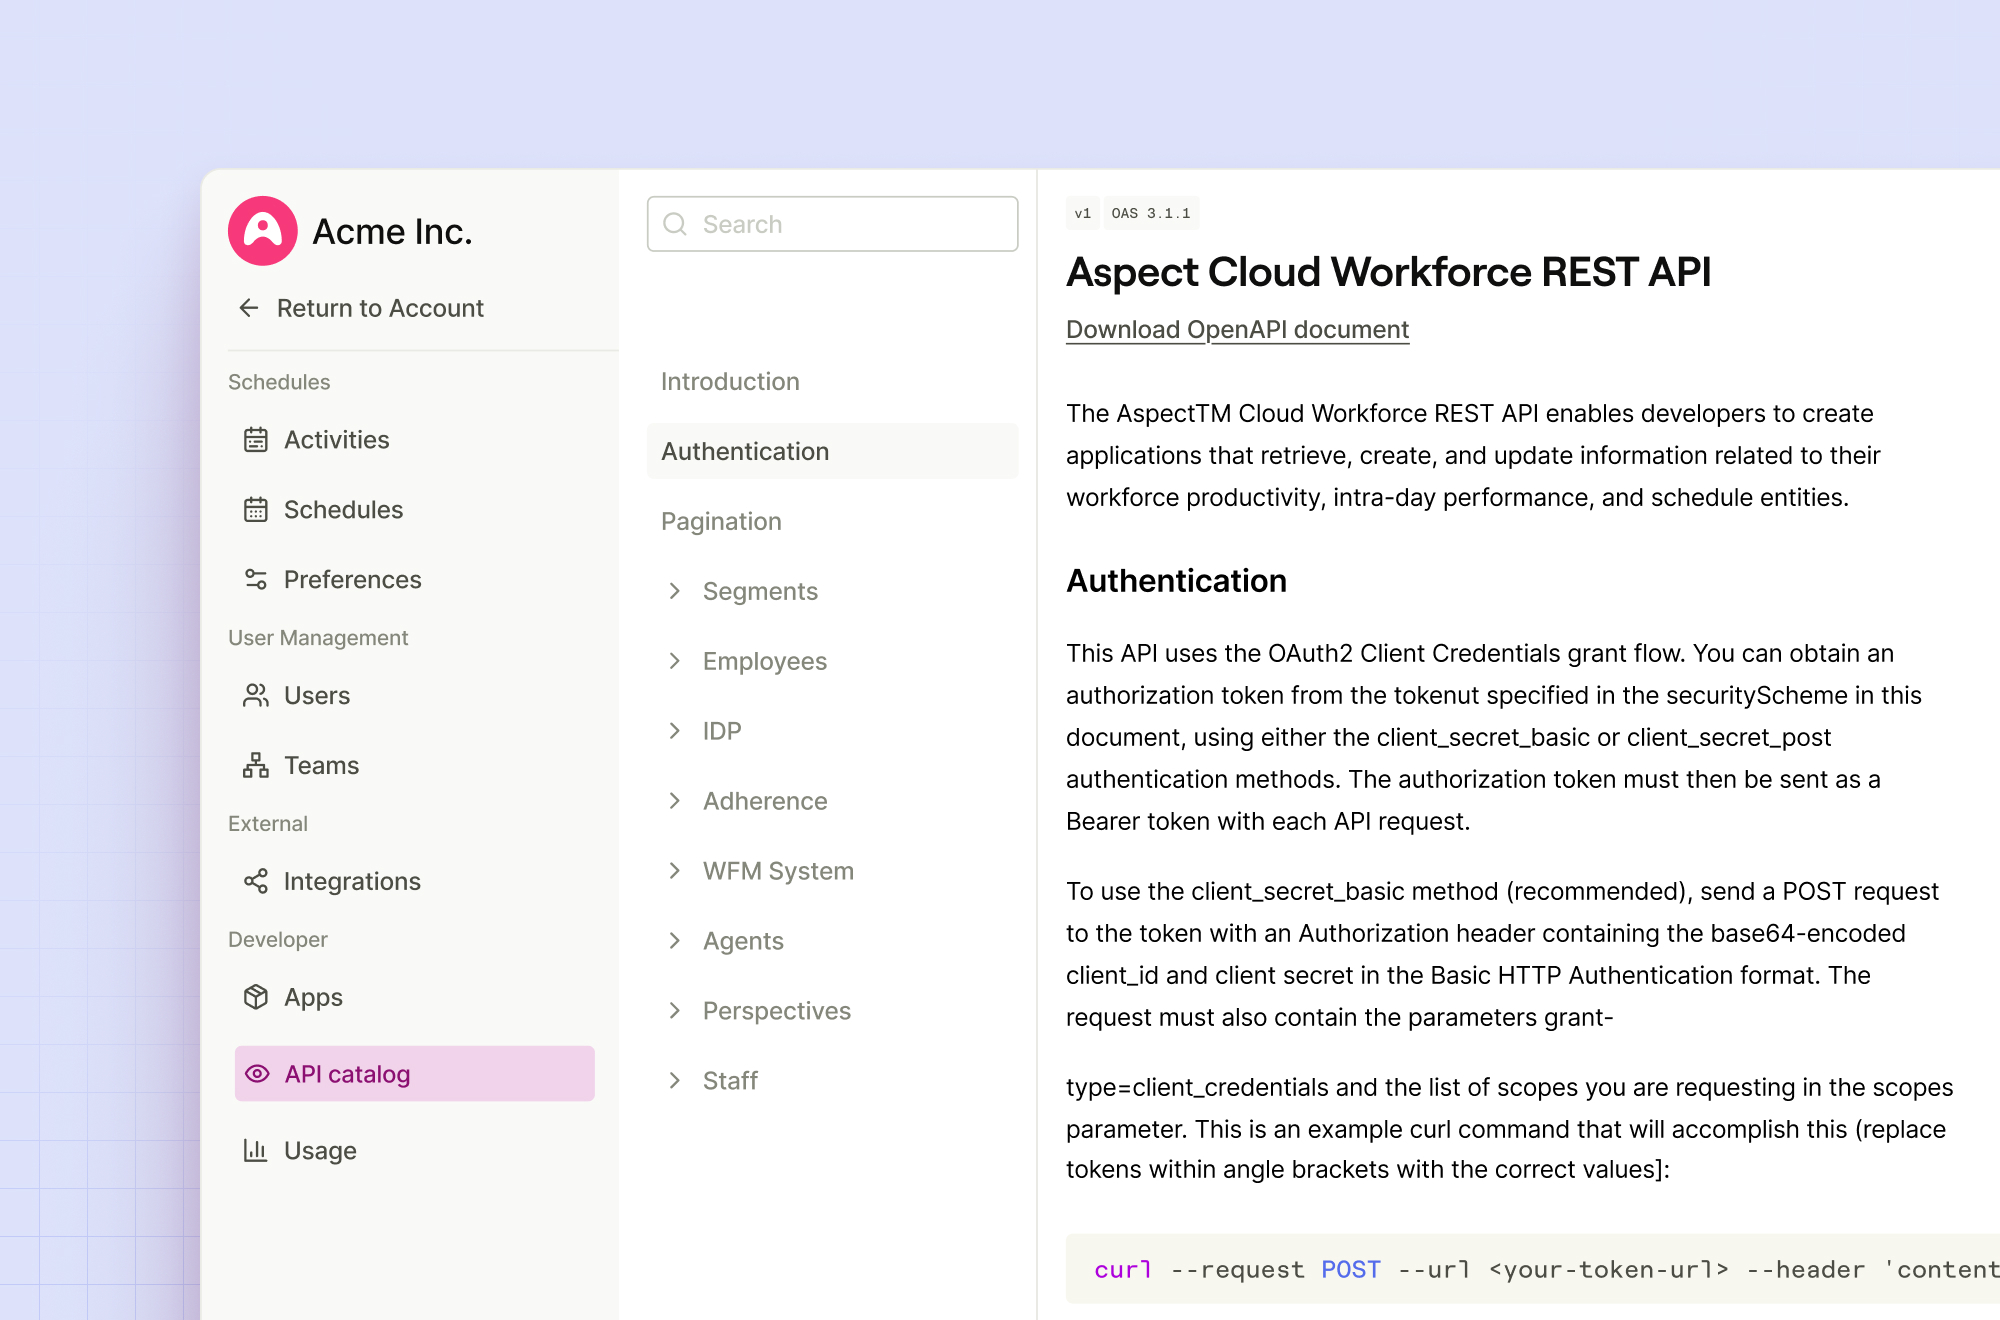
Task: Click the Apps box icon
Action: click(x=256, y=998)
